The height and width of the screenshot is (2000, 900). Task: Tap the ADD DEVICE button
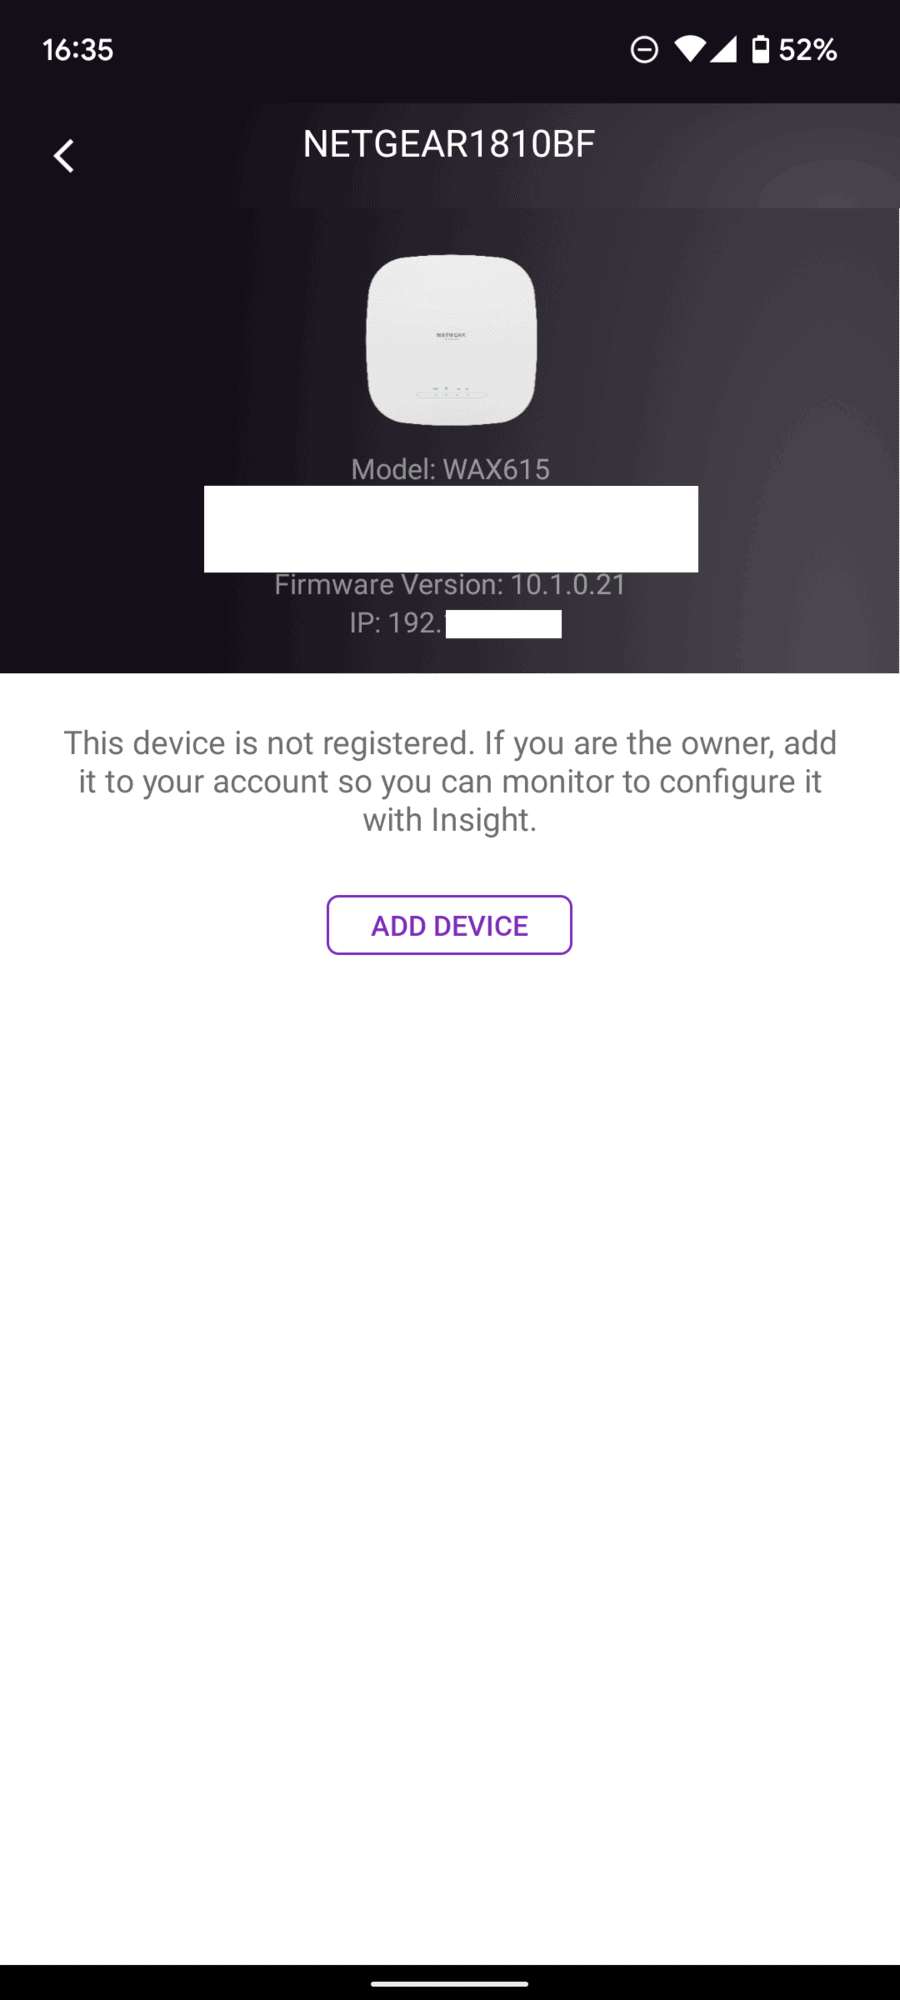(449, 925)
